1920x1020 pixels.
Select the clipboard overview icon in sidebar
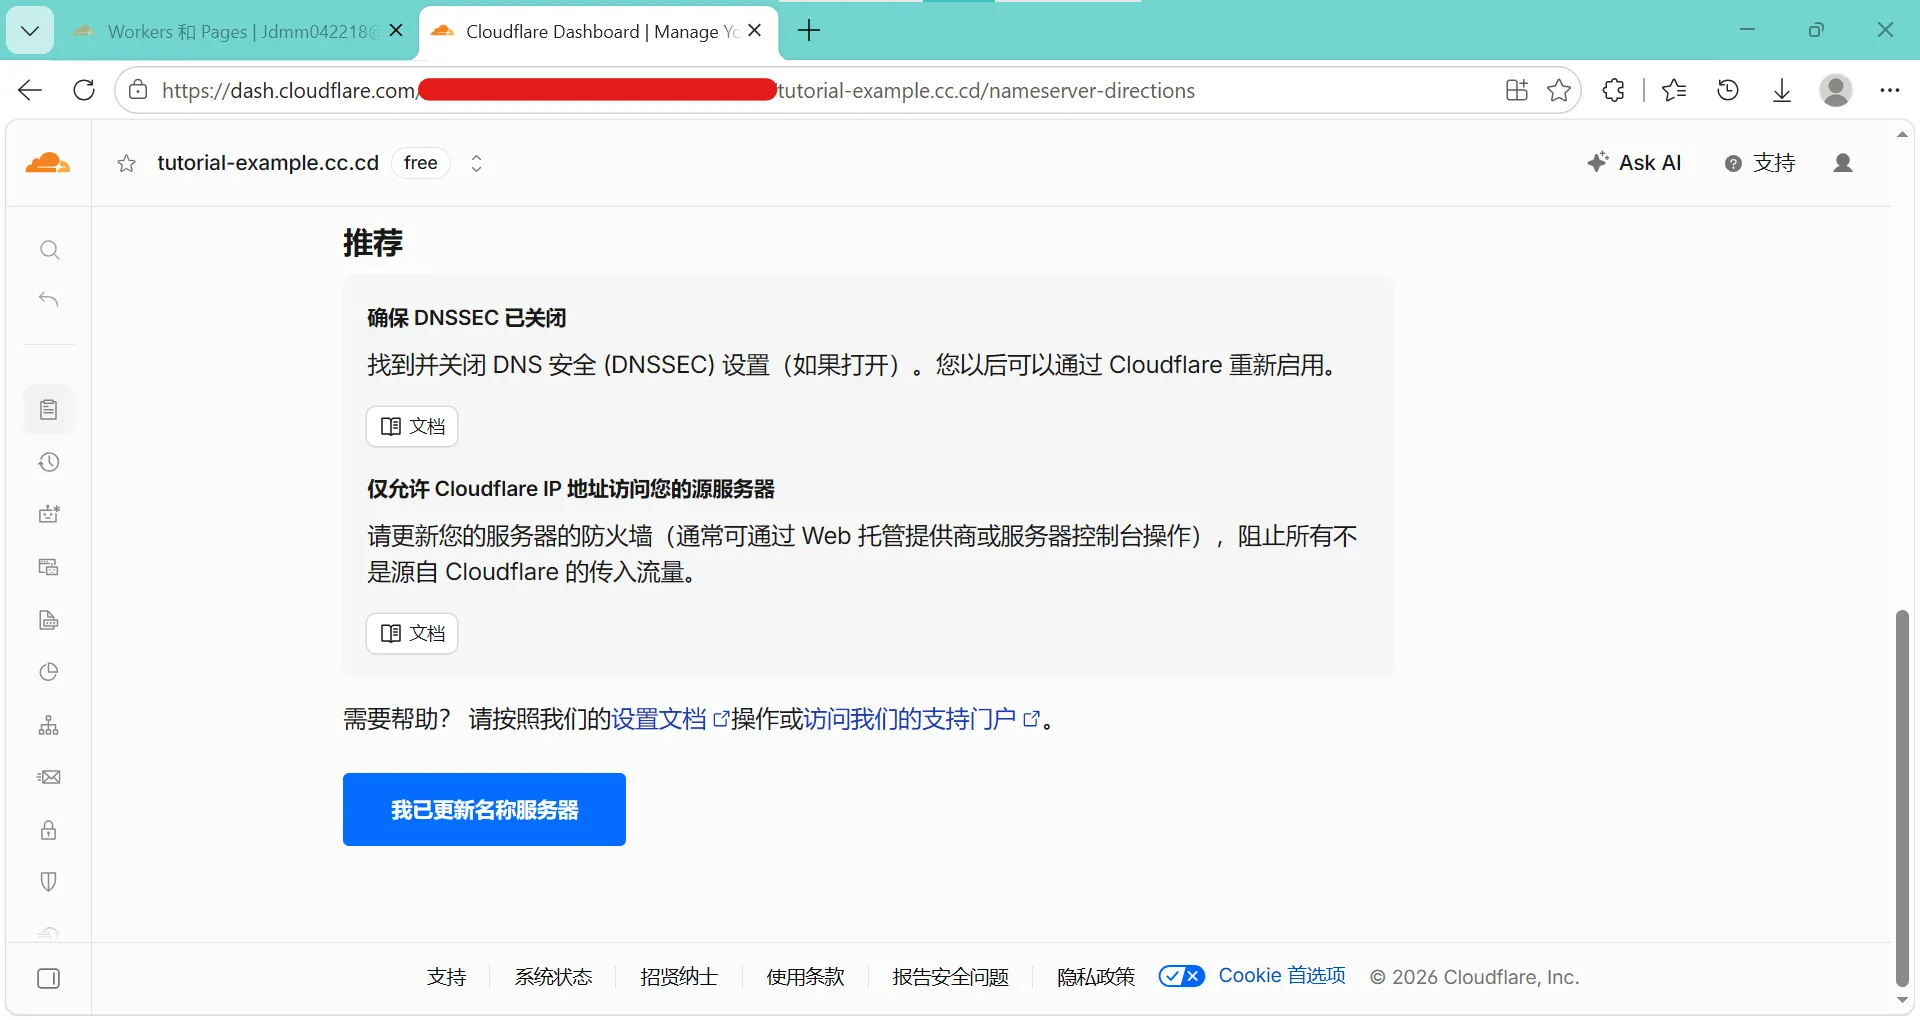click(49, 410)
